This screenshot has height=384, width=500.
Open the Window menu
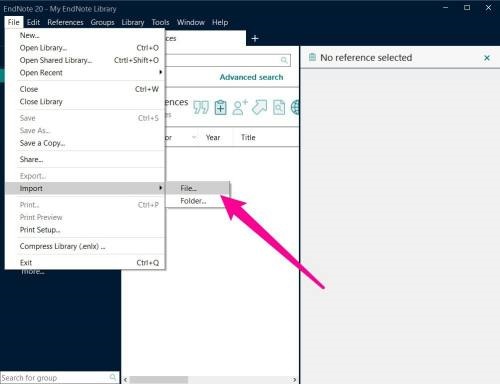point(191,22)
